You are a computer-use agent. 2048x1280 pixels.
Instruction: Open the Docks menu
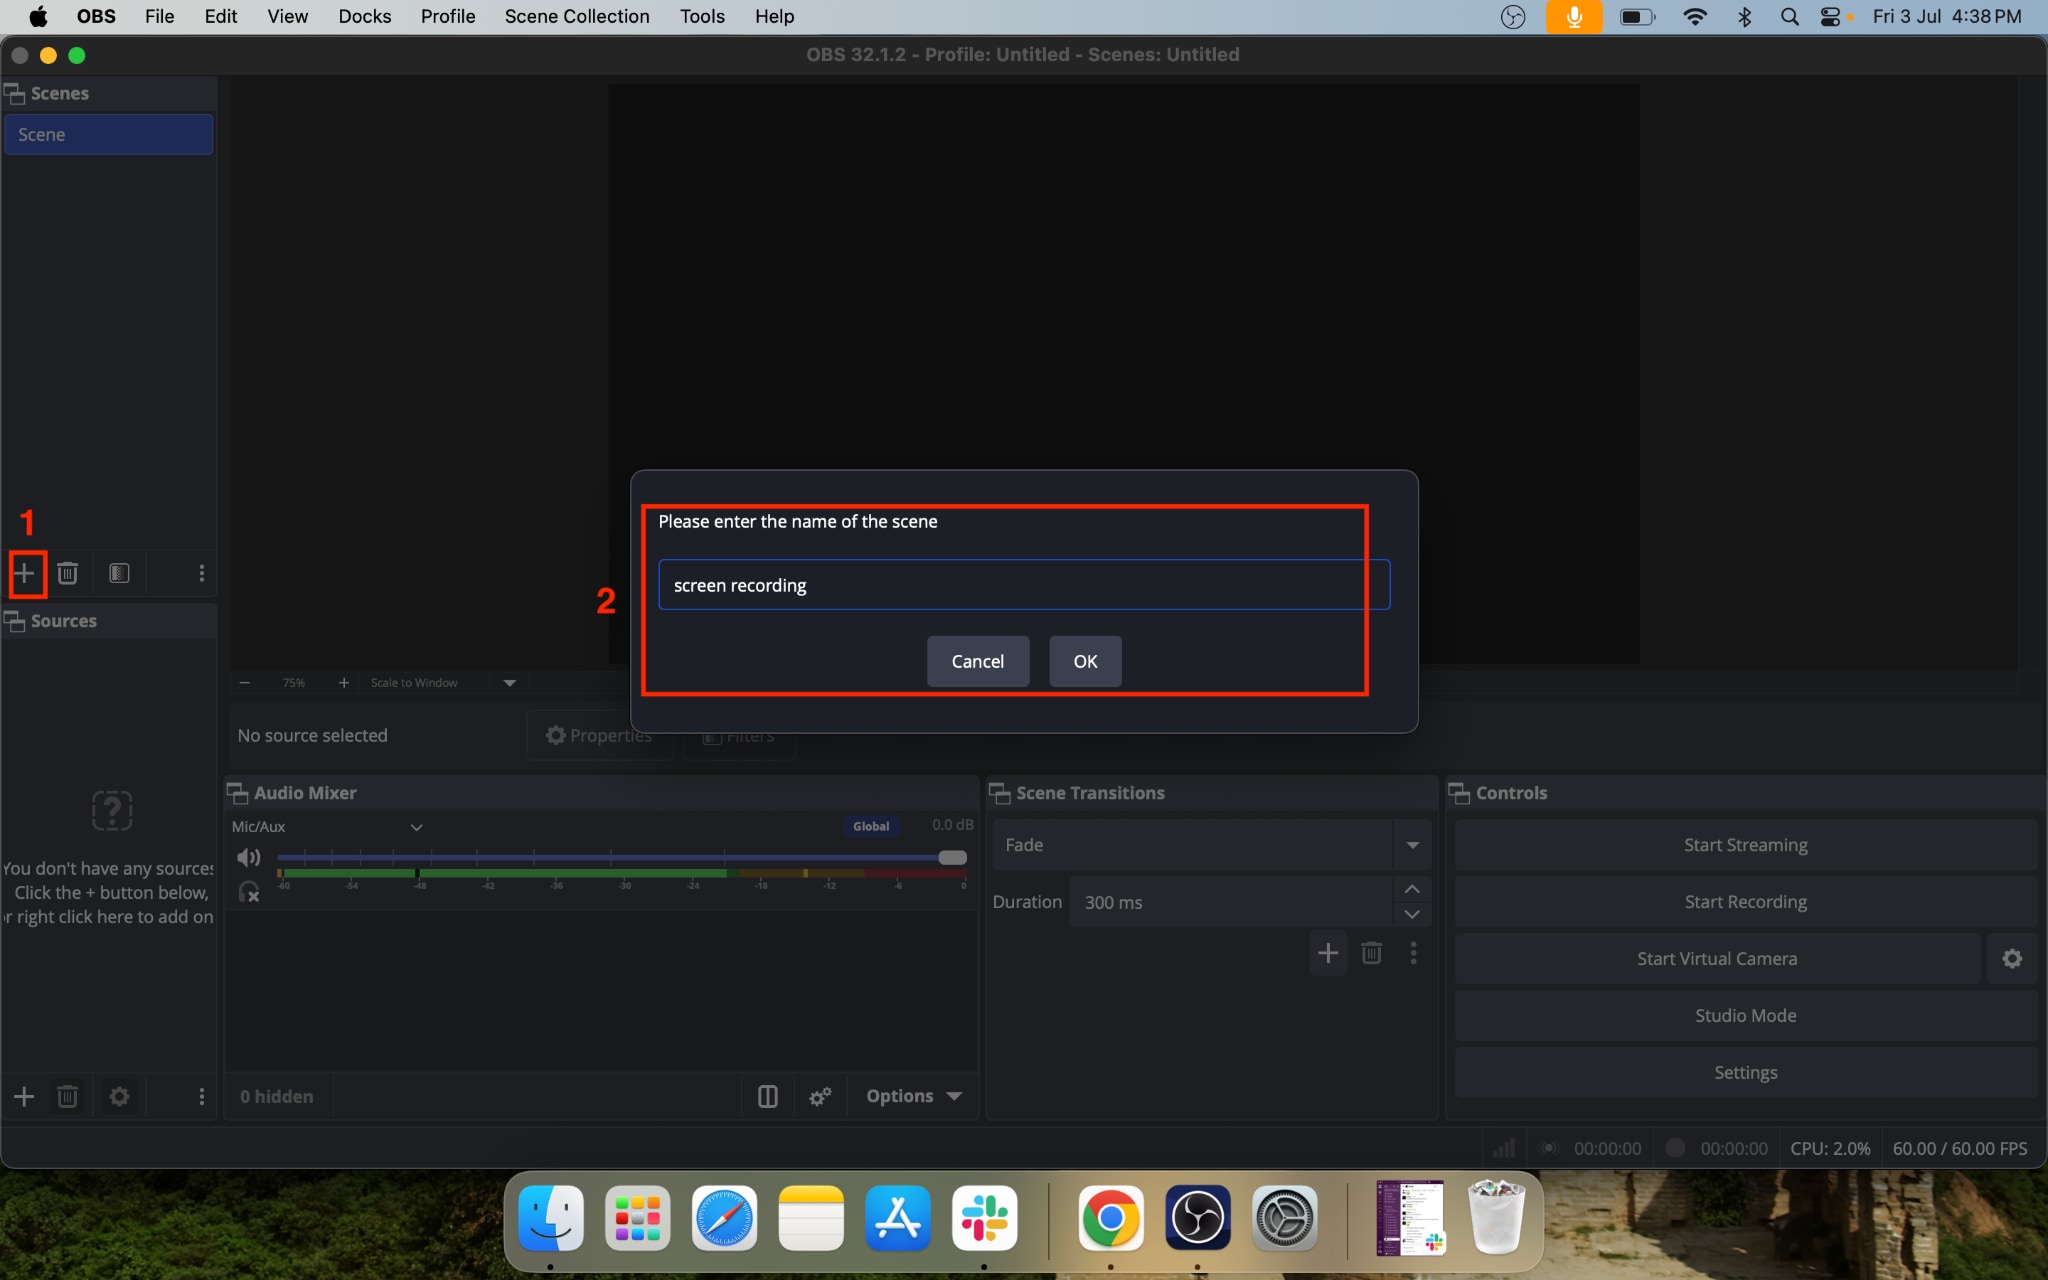[x=364, y=17]
